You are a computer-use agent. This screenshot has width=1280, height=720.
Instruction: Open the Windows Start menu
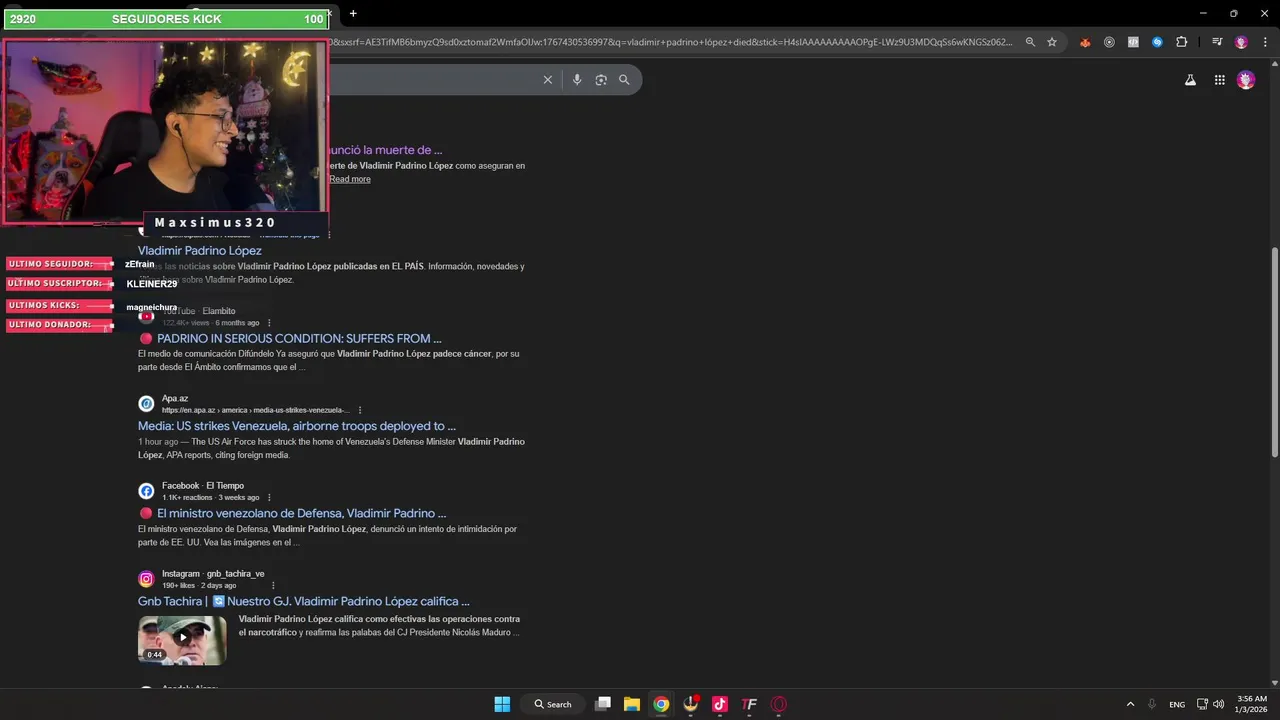point(502,704)
